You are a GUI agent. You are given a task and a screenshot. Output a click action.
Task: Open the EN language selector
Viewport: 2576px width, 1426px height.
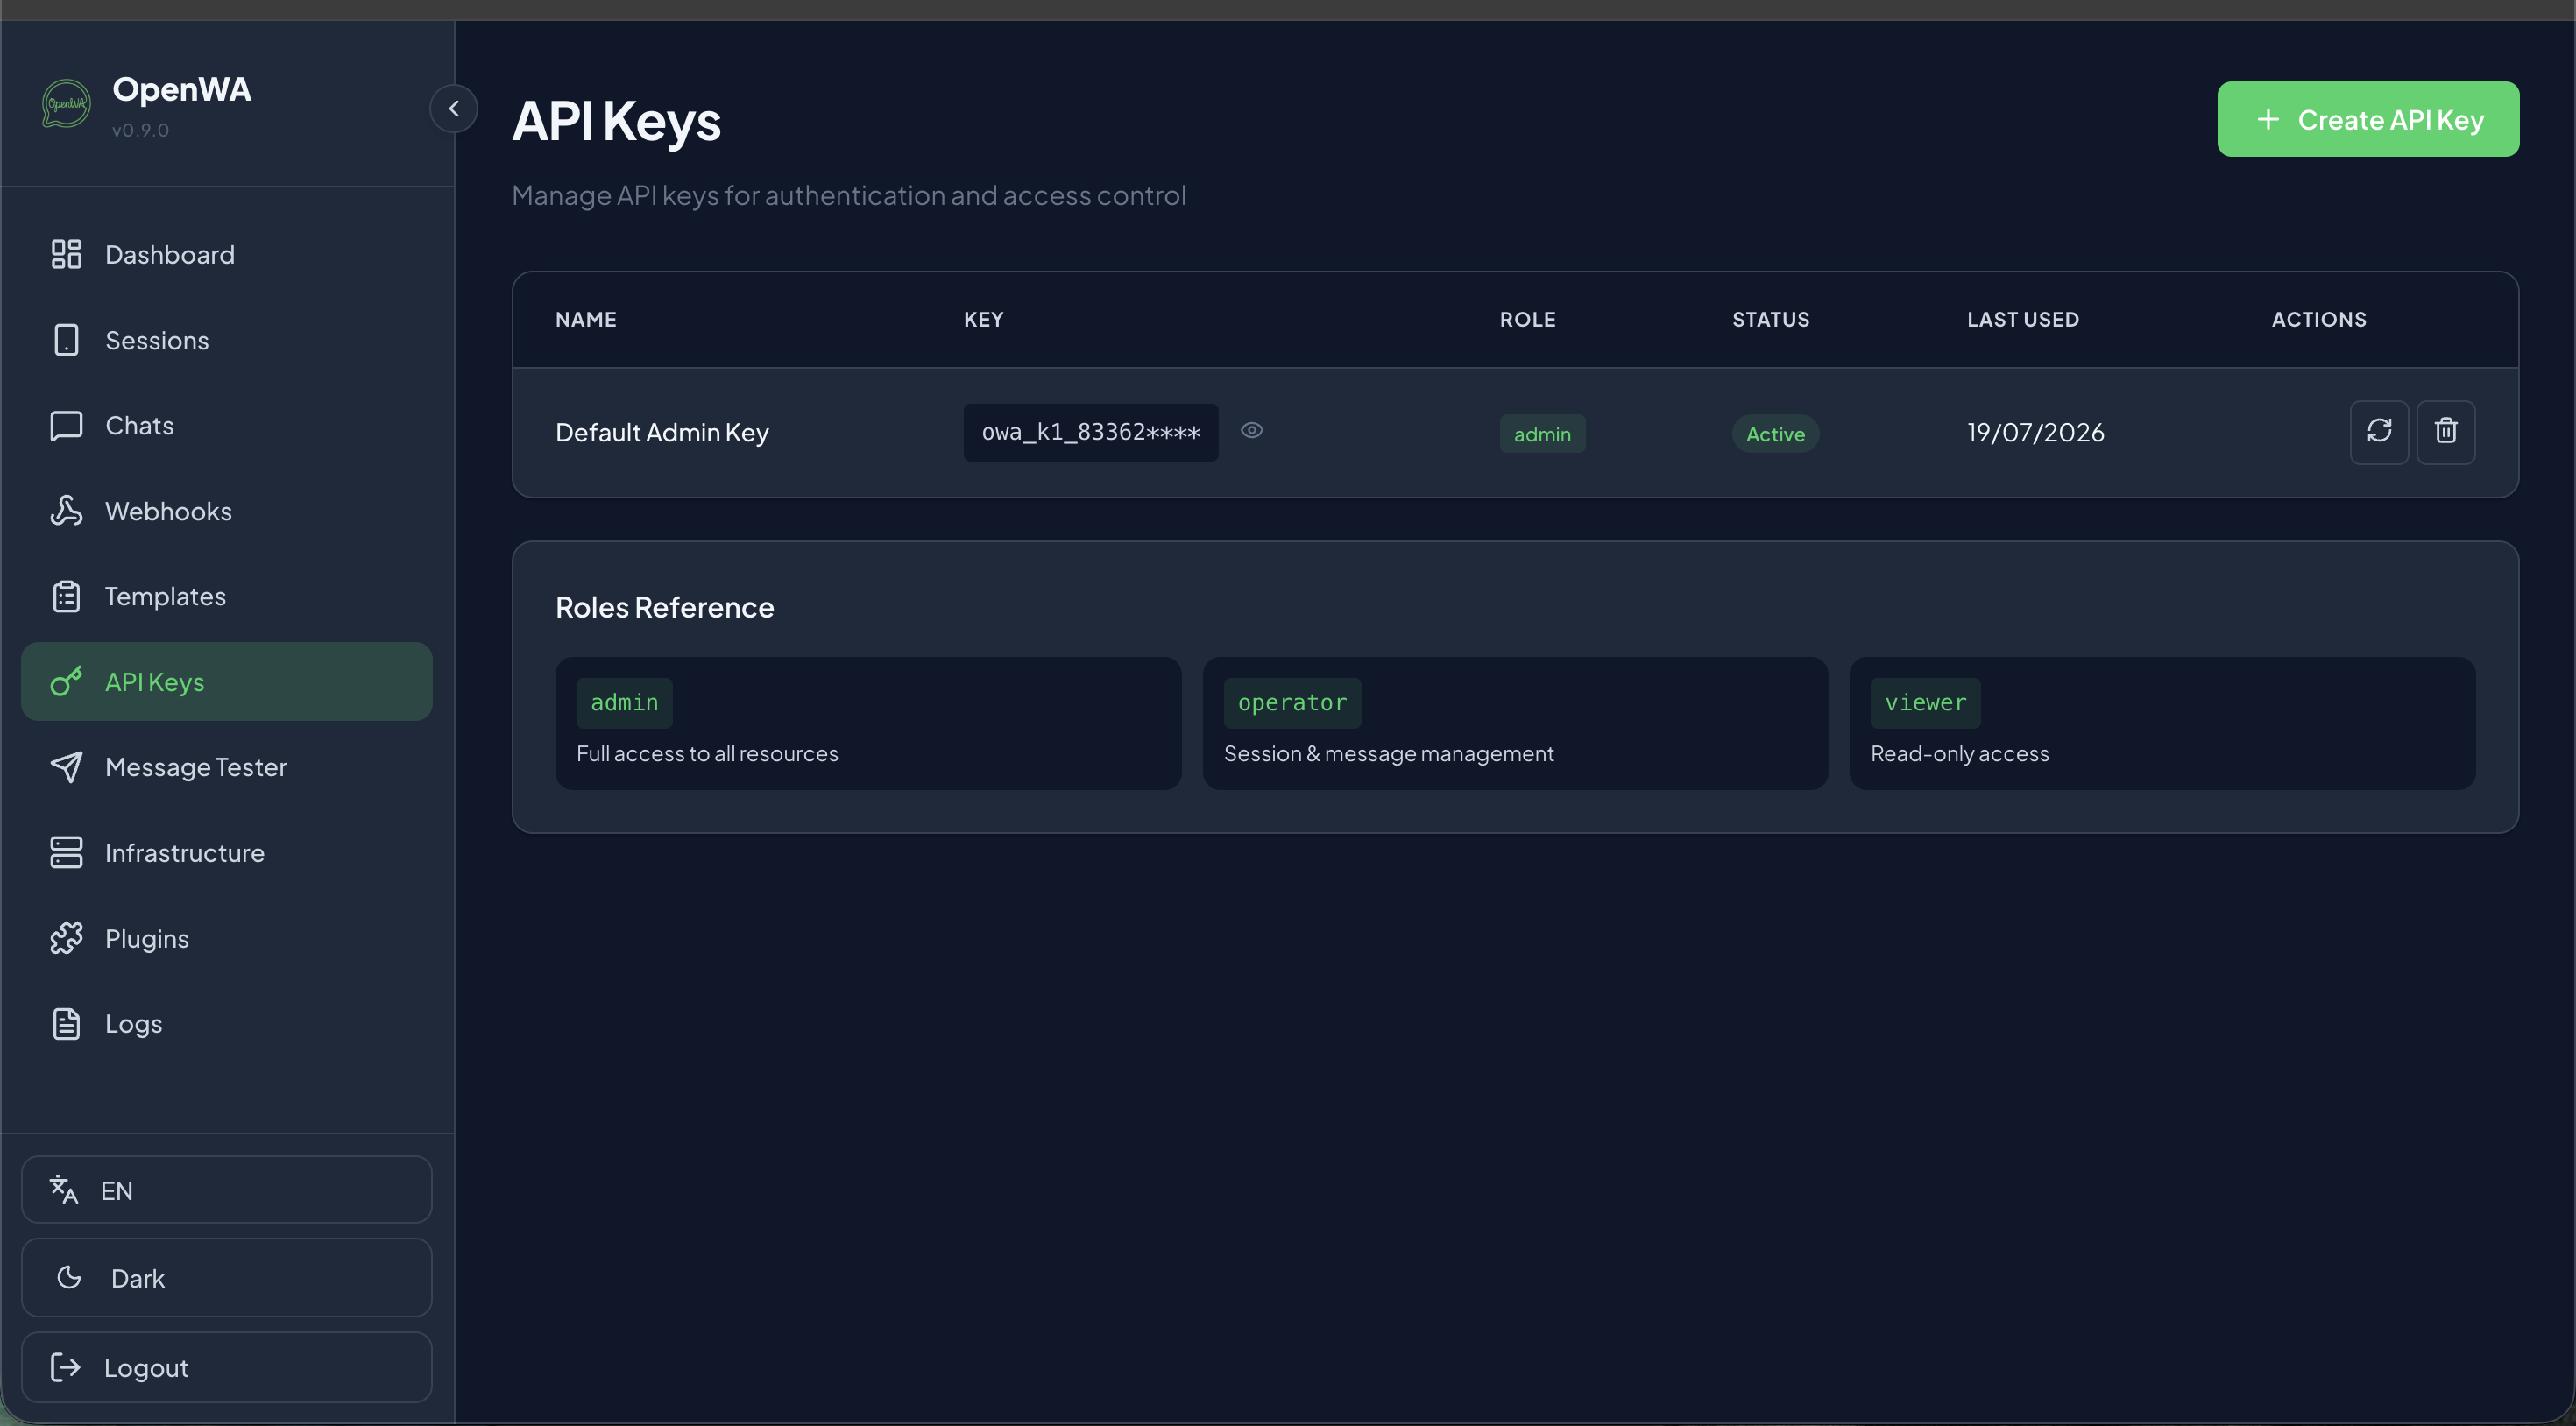tap(227, 1190)
